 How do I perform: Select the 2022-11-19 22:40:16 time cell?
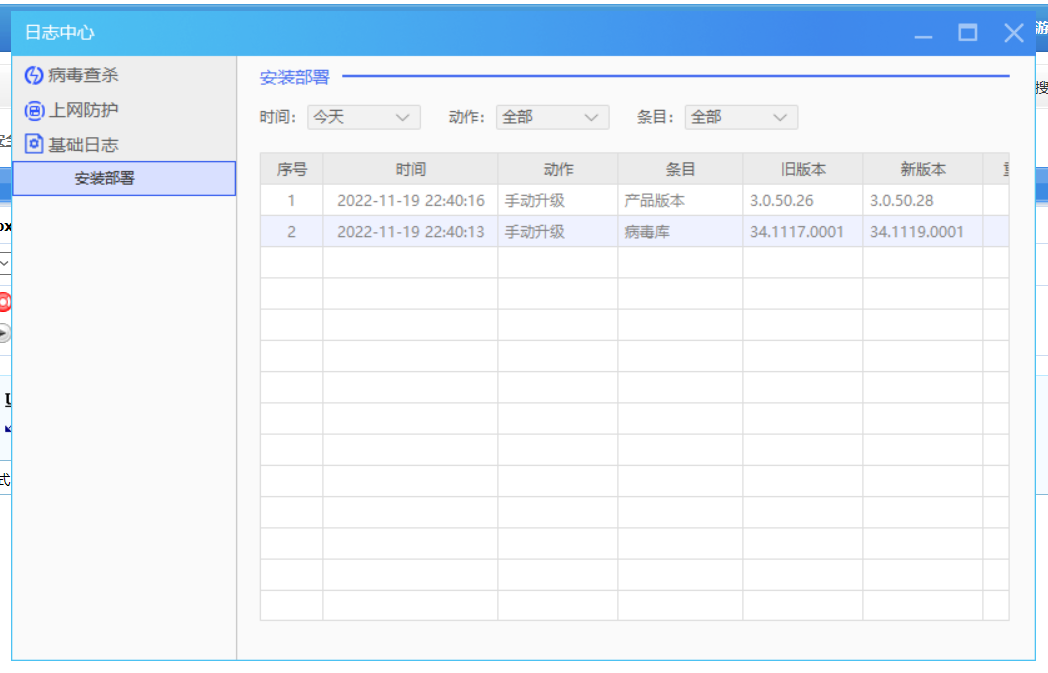(x=410, y=200)
